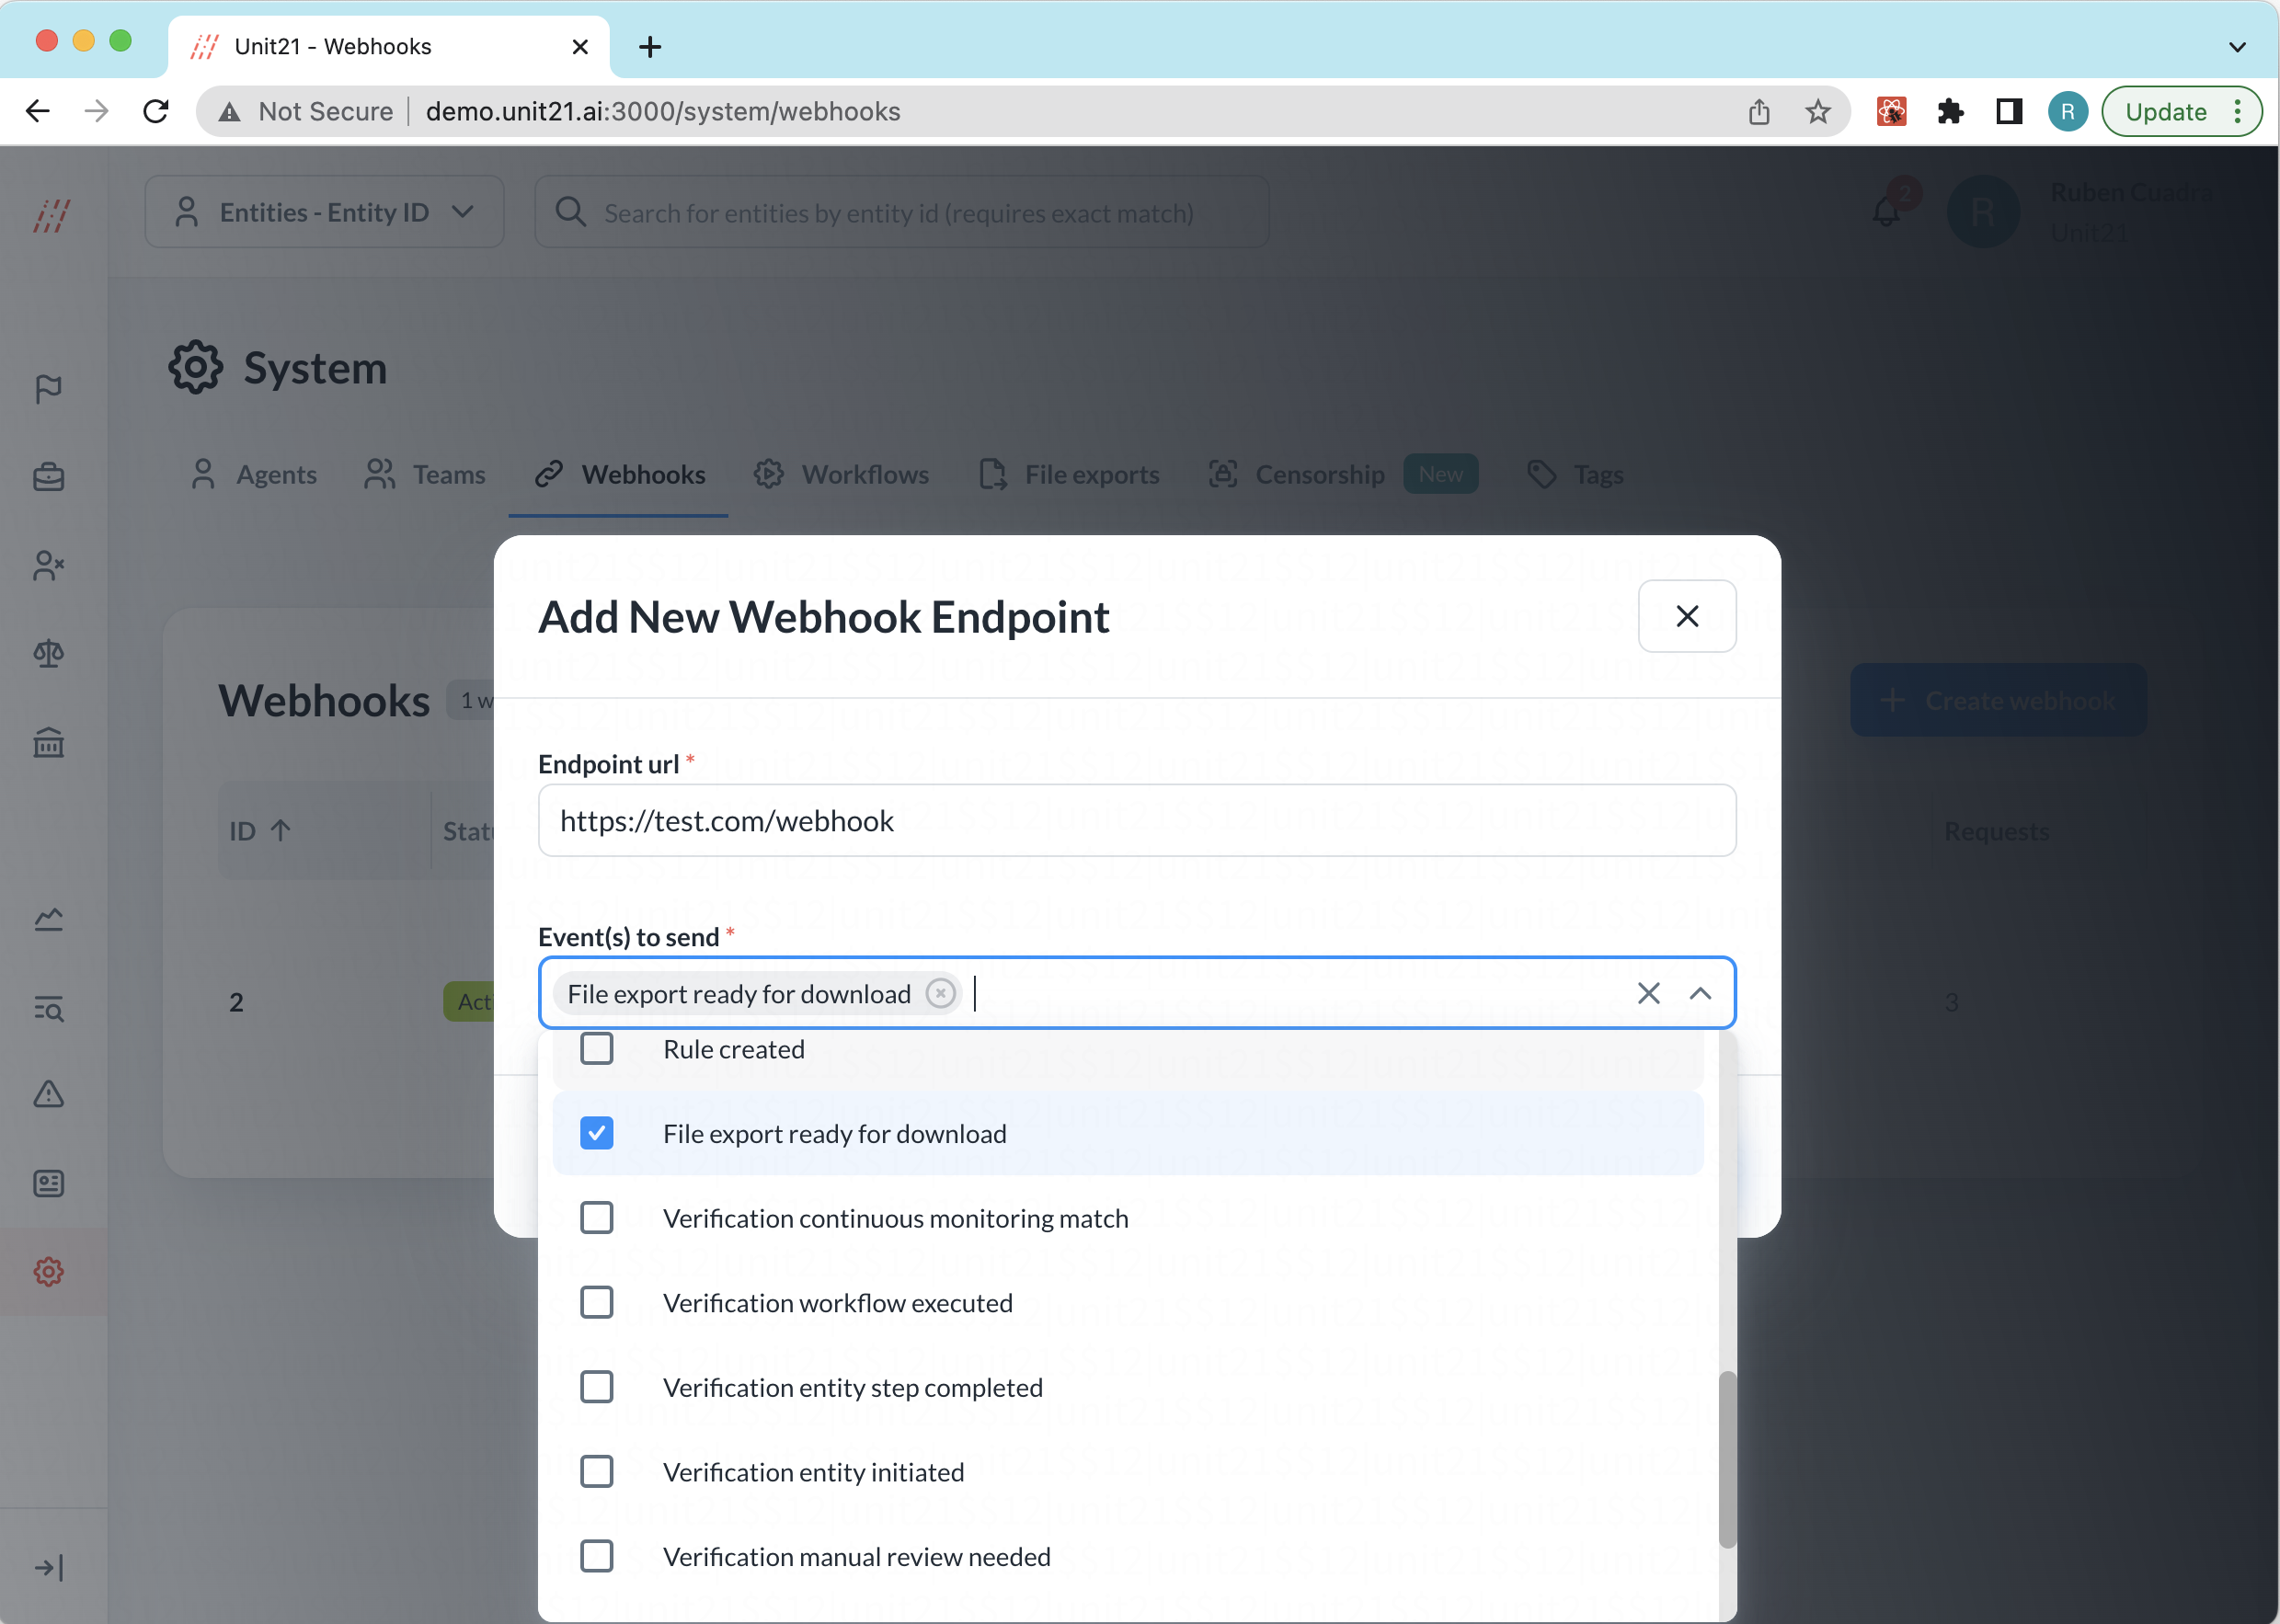Viewport: 2280px width, 1624px height.
Task: Open the Extensions puzzle icon
Action: pos(1949,111)
